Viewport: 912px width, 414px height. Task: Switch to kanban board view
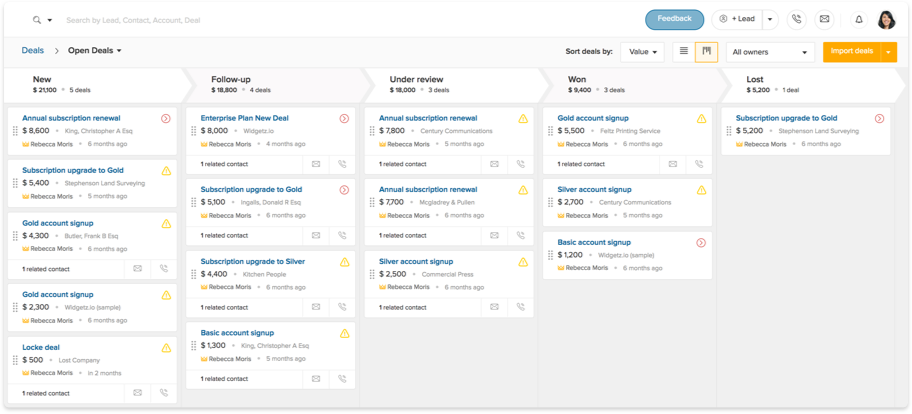pyautogui.click(x=706, y=51)
